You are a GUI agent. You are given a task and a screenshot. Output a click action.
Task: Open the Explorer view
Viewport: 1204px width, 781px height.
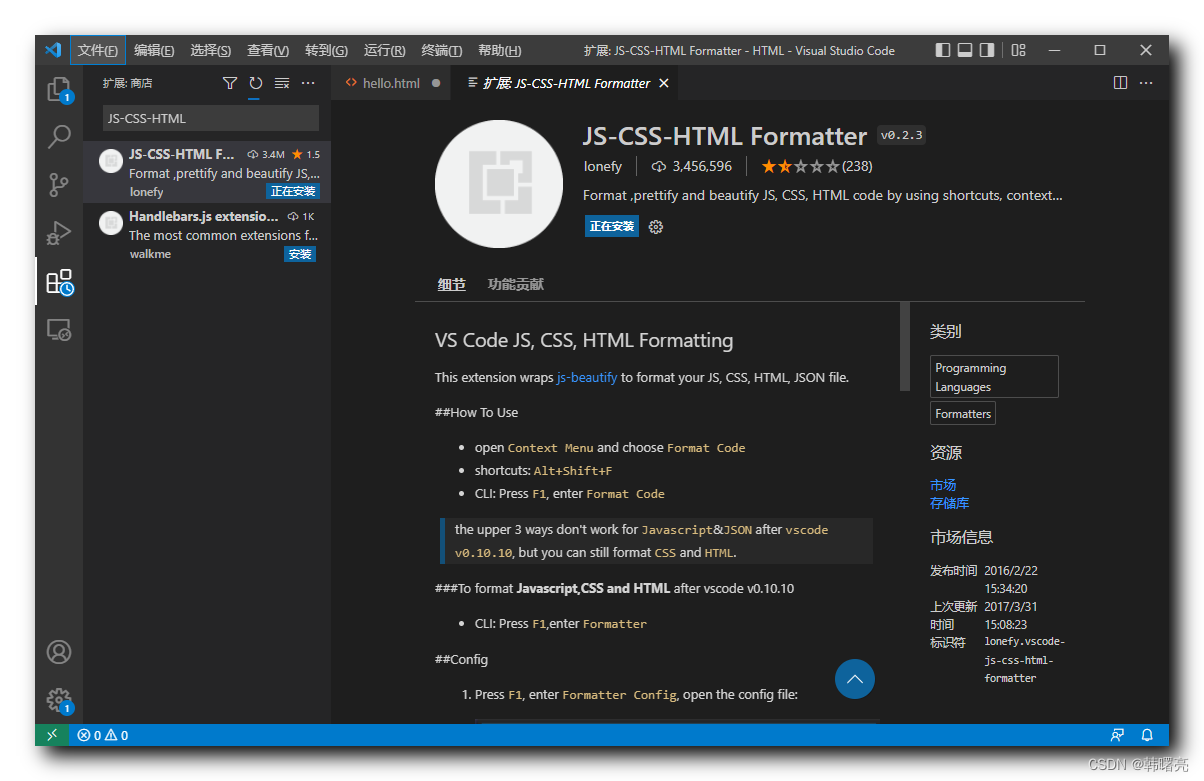point(58,88)
